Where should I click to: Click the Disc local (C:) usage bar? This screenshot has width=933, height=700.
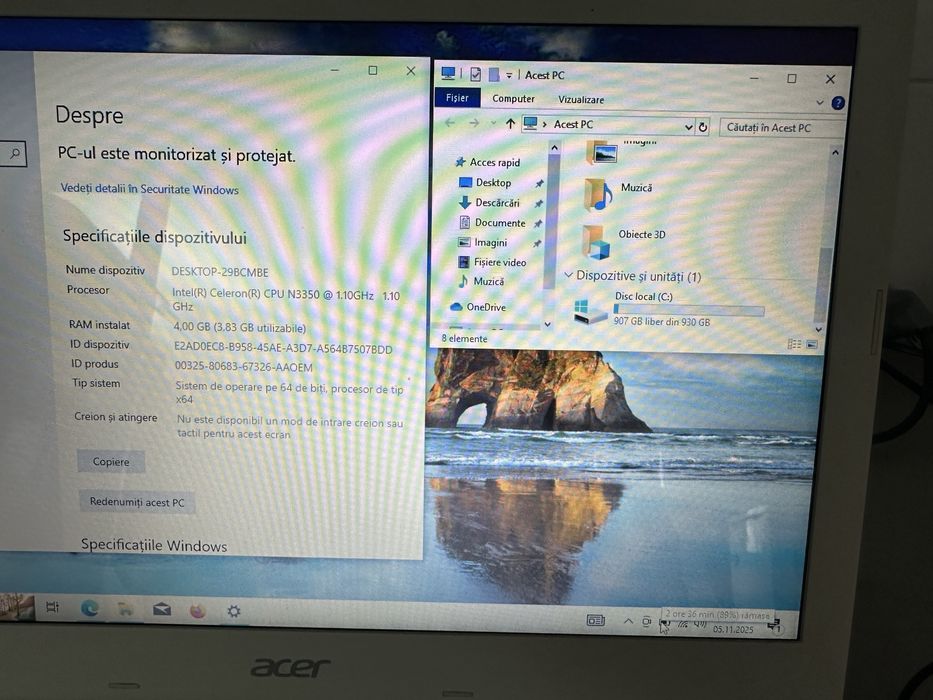coord(688,310)
